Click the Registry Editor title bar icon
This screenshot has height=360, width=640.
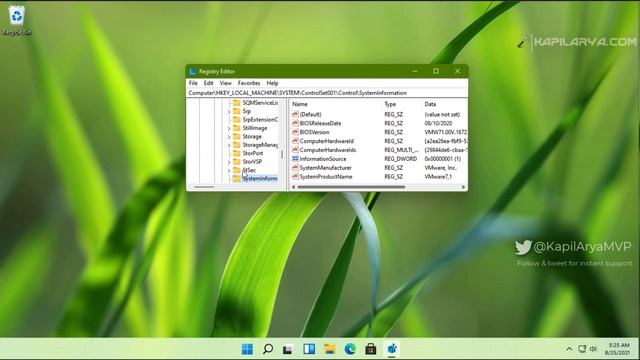[x=193, y=71]
